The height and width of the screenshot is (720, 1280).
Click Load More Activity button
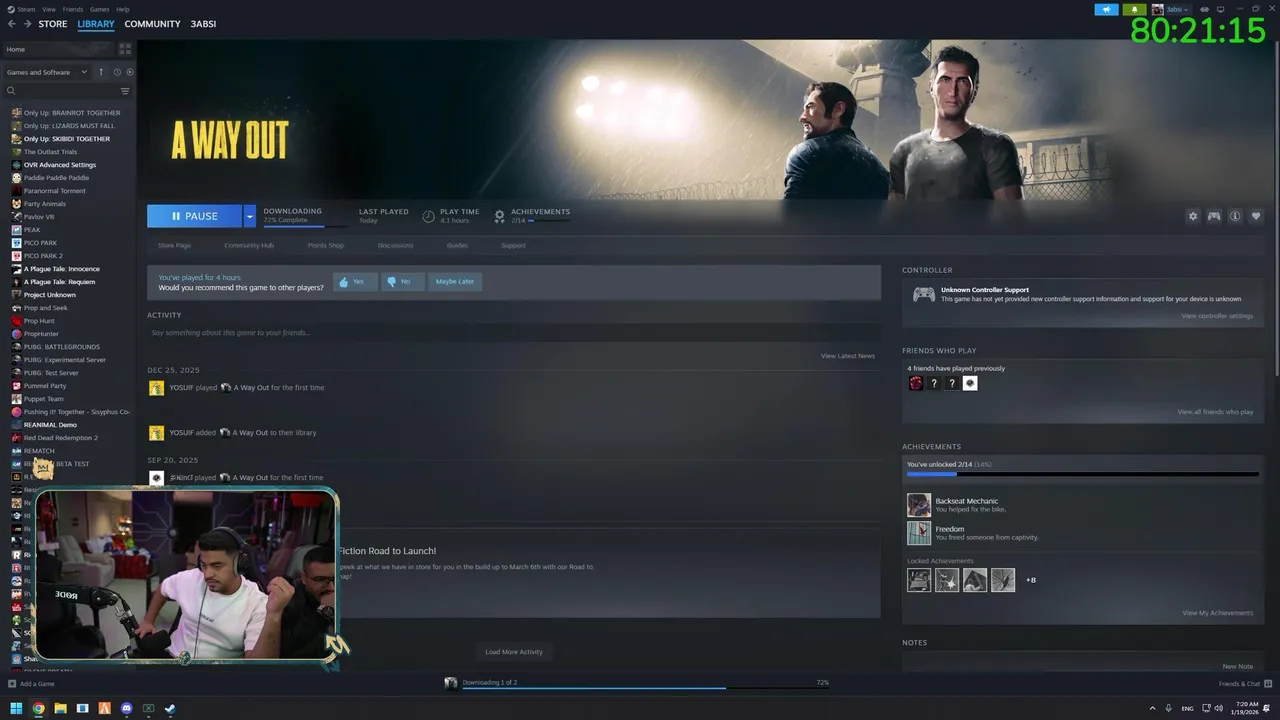coord(514,652)
